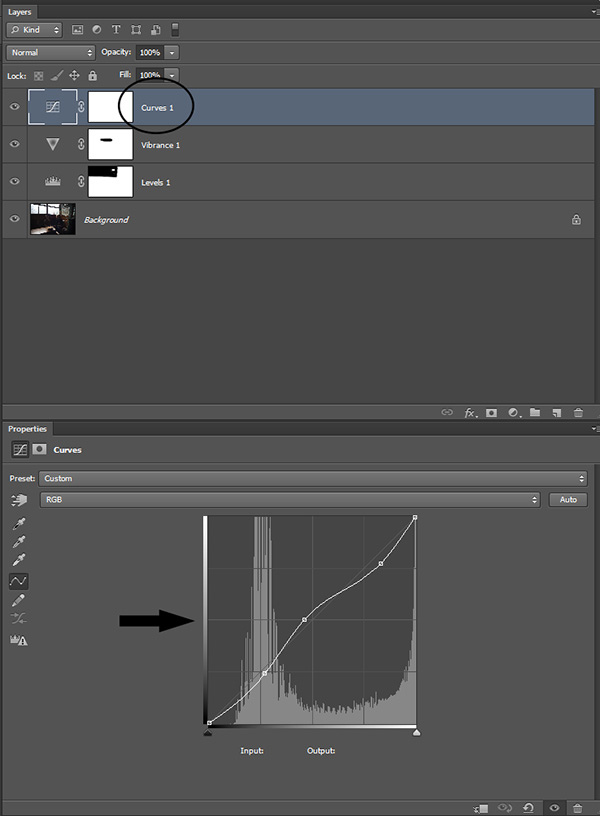The width and height of the screenshot is (600, 816).
Task: Open the Properties panel flyout menu
Action: pos(595,429)
